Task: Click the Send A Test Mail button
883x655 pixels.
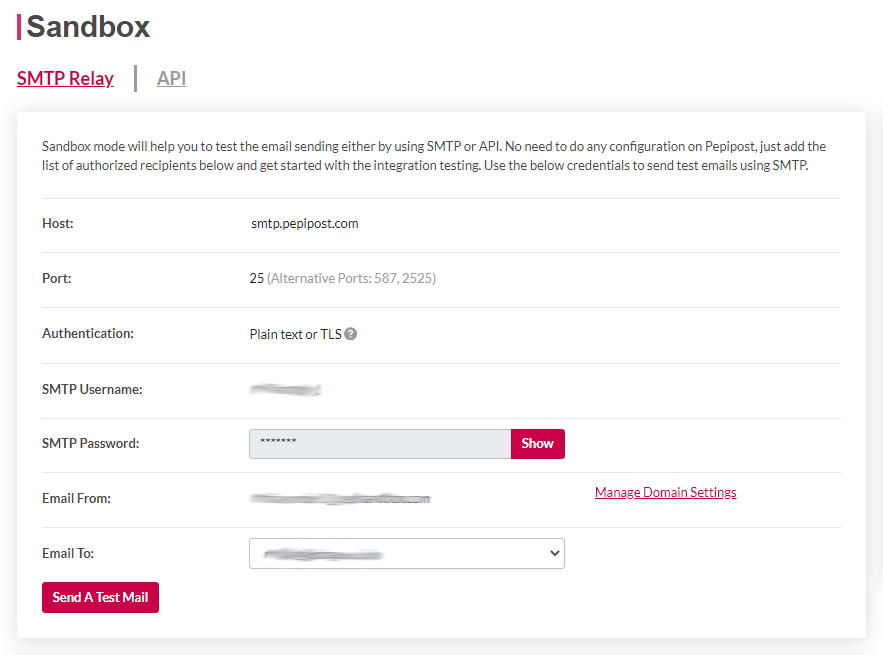Action: point(100,597)
